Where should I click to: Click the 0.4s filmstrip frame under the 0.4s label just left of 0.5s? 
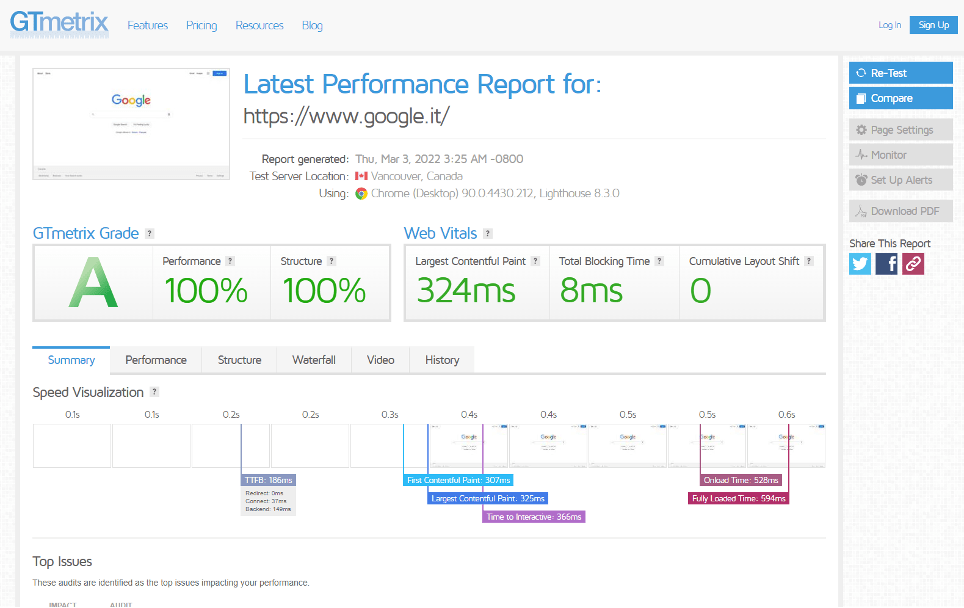[x=548, y=446]
